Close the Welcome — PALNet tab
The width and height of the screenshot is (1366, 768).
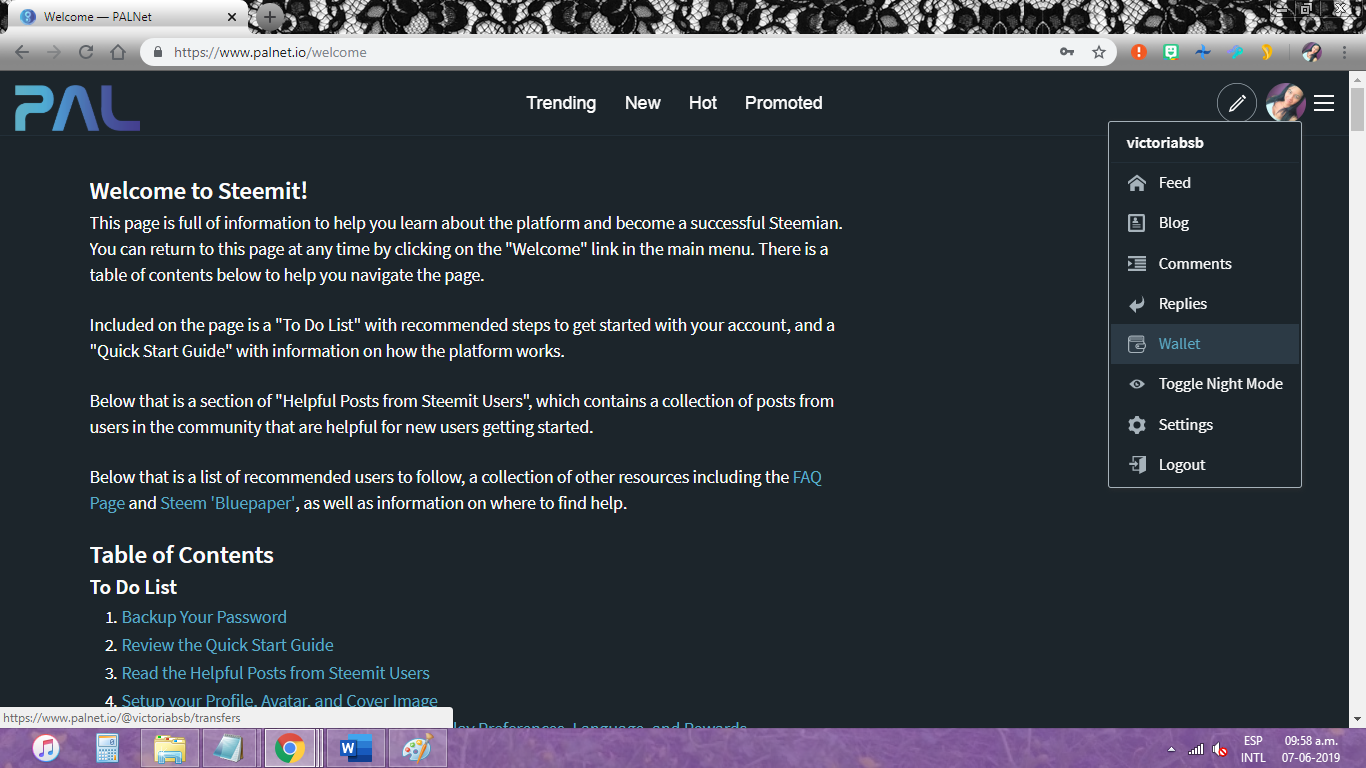pos(233,17)
